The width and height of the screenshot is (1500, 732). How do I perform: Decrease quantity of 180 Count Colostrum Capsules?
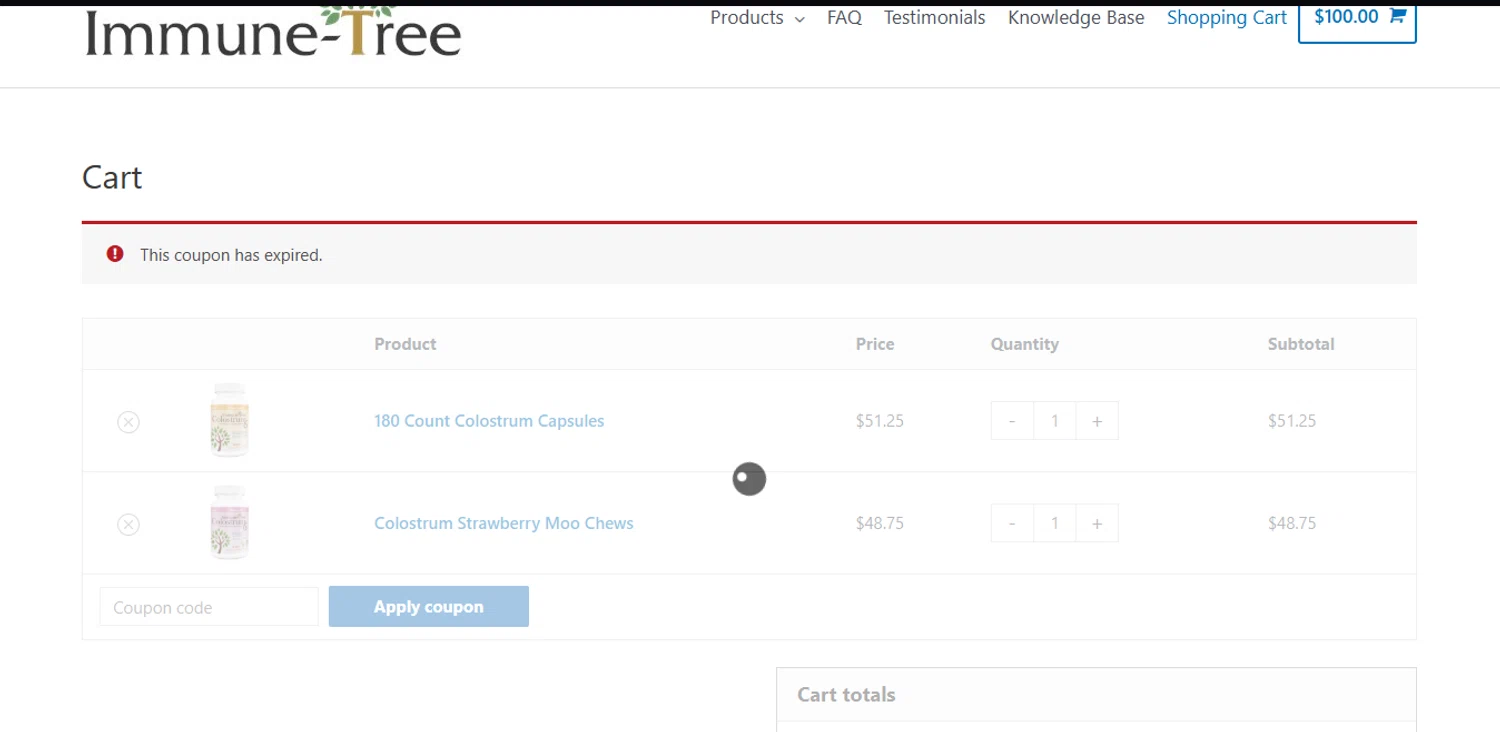point(1012,421)
